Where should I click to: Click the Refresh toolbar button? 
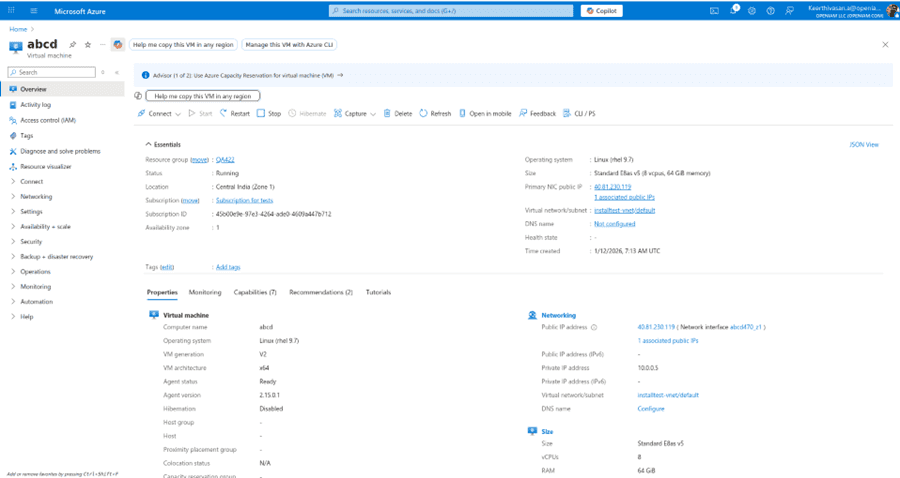tap(435, 114)
